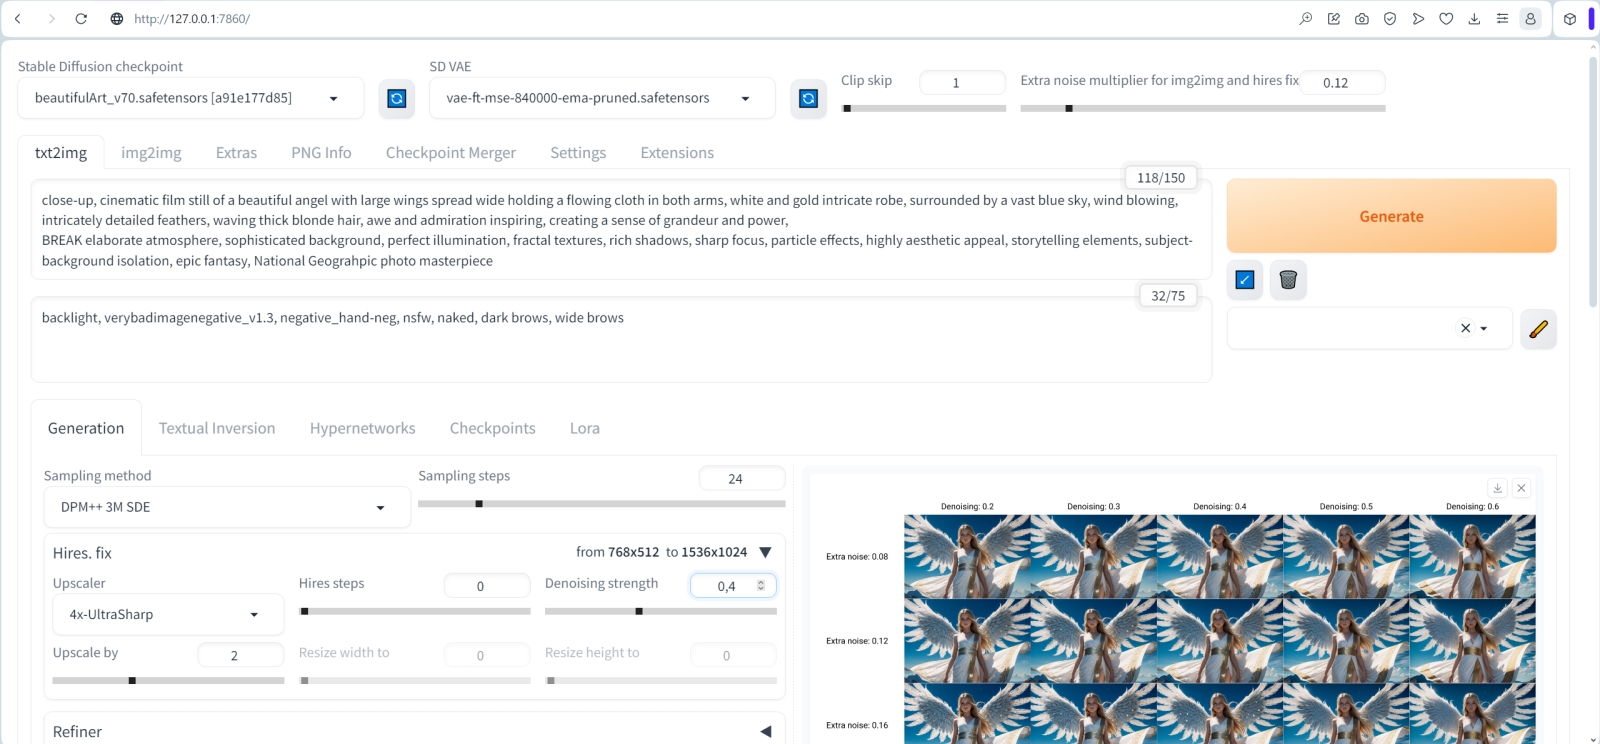Step the Denoising strength value spinner

(761, 585)
